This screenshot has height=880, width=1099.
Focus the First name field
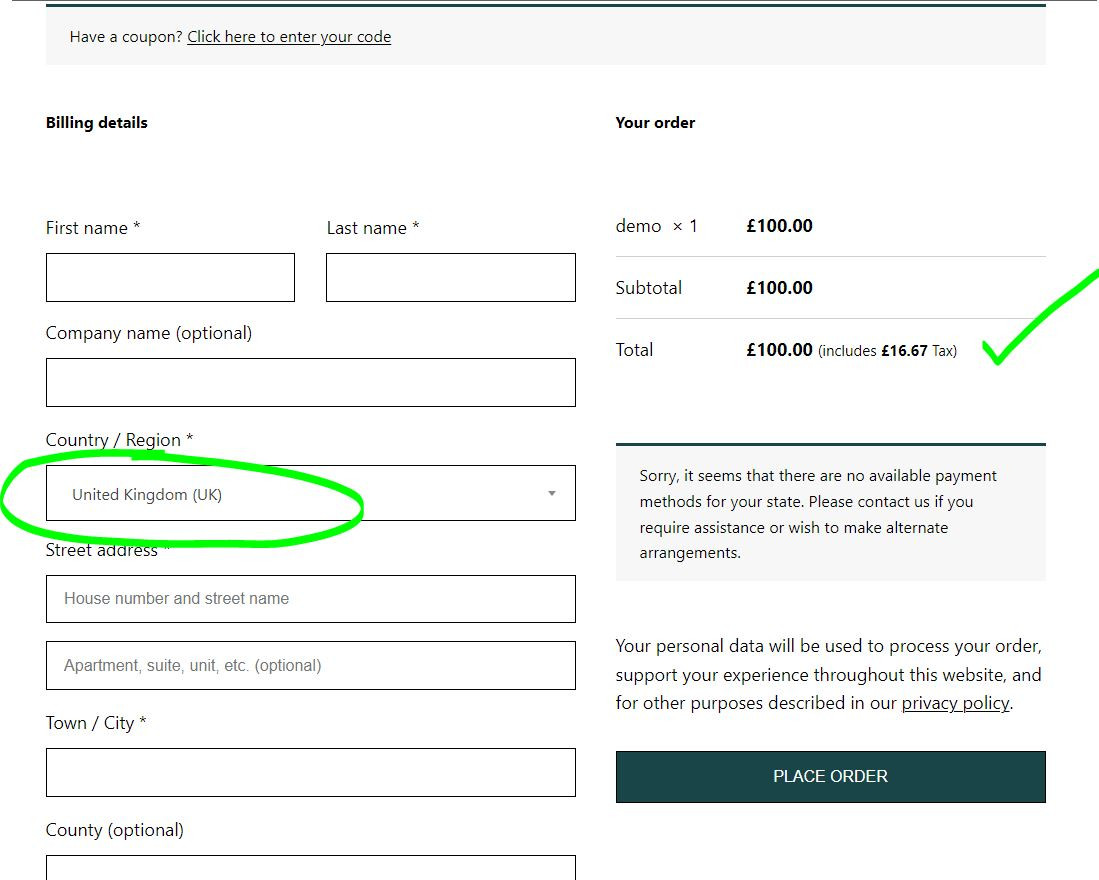point(170,277)
